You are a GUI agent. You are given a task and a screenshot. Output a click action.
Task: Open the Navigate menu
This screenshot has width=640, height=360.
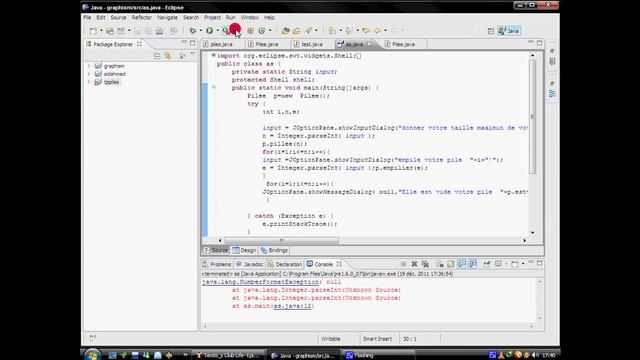click(x=167, y=18)
